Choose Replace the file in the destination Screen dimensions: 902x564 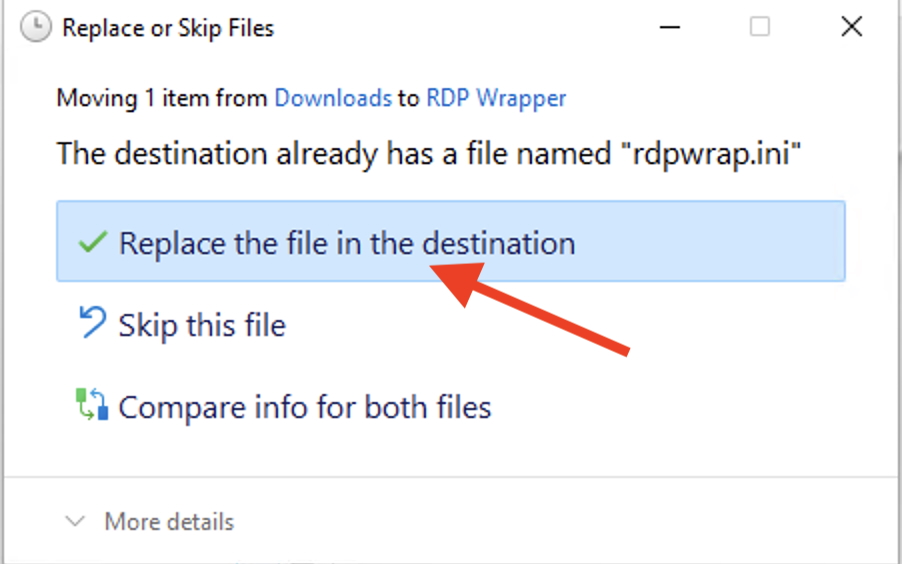pos(450,241)
